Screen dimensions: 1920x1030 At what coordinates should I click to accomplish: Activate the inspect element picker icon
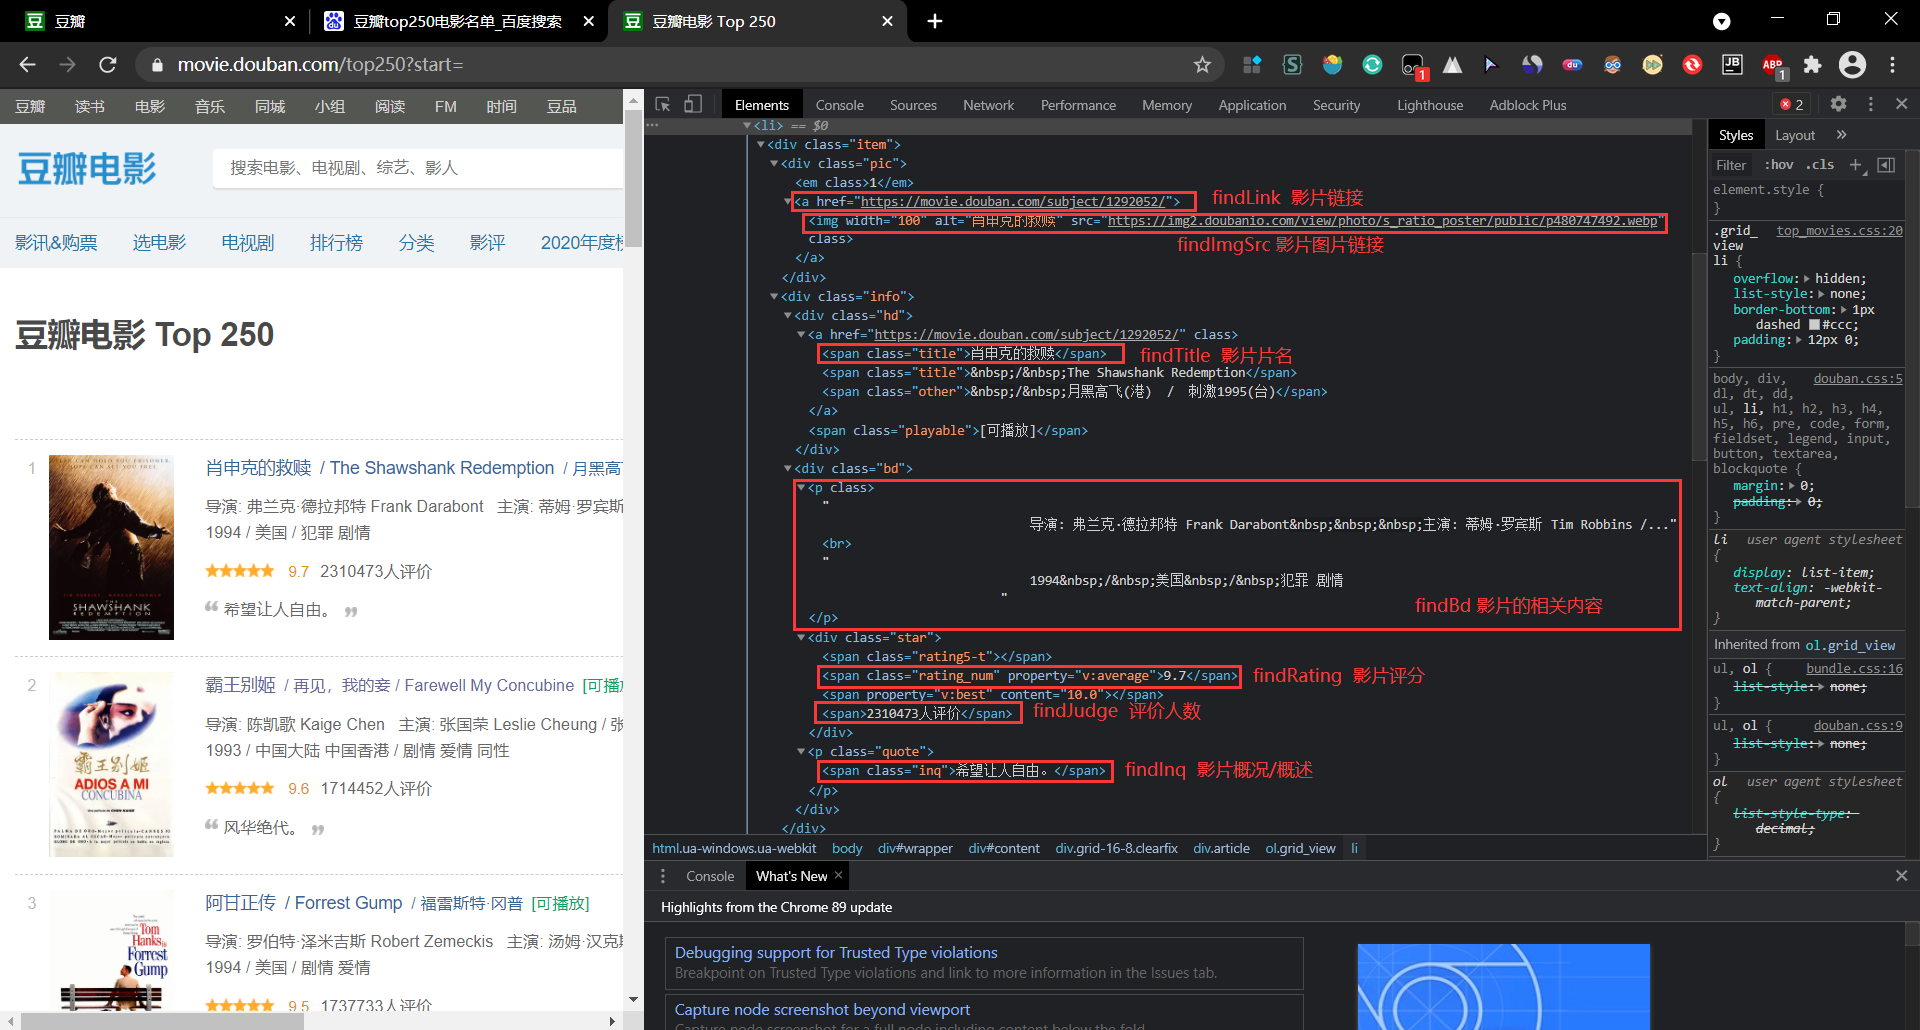662,105
